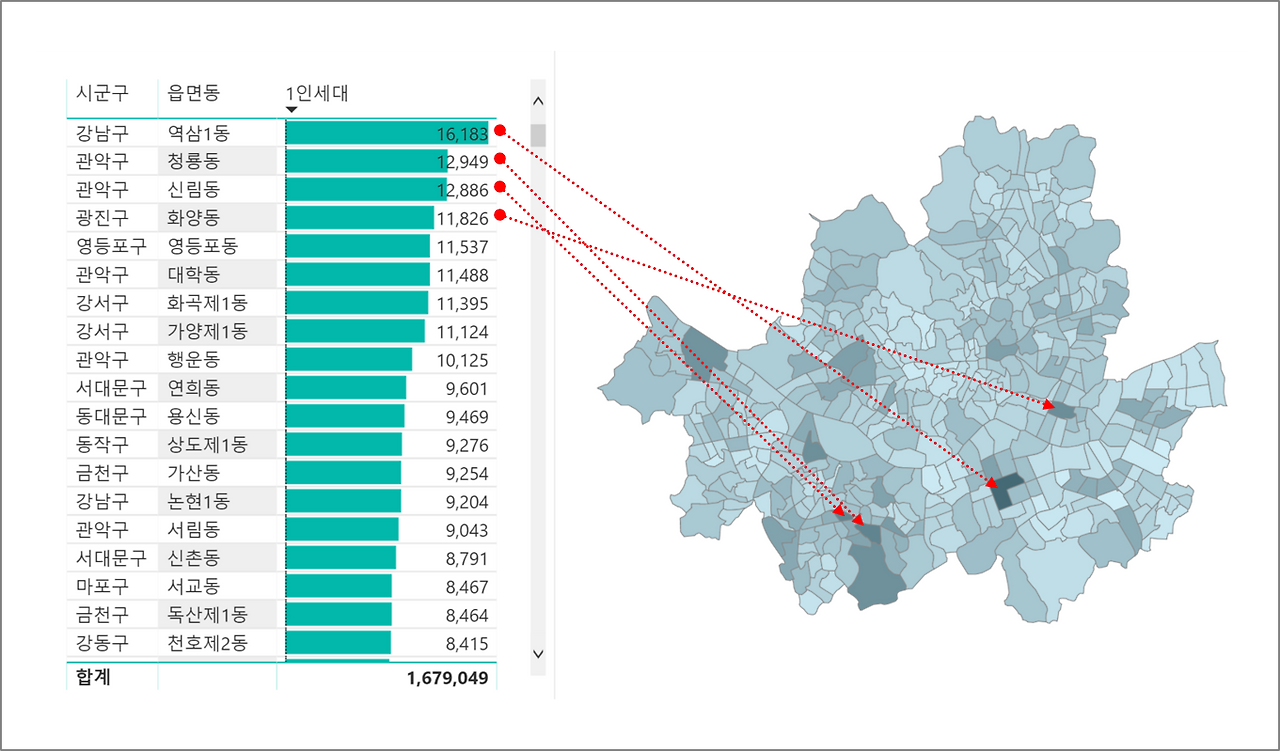Click the 11,537 value
Screen dimensions: 1280x751
463,246
